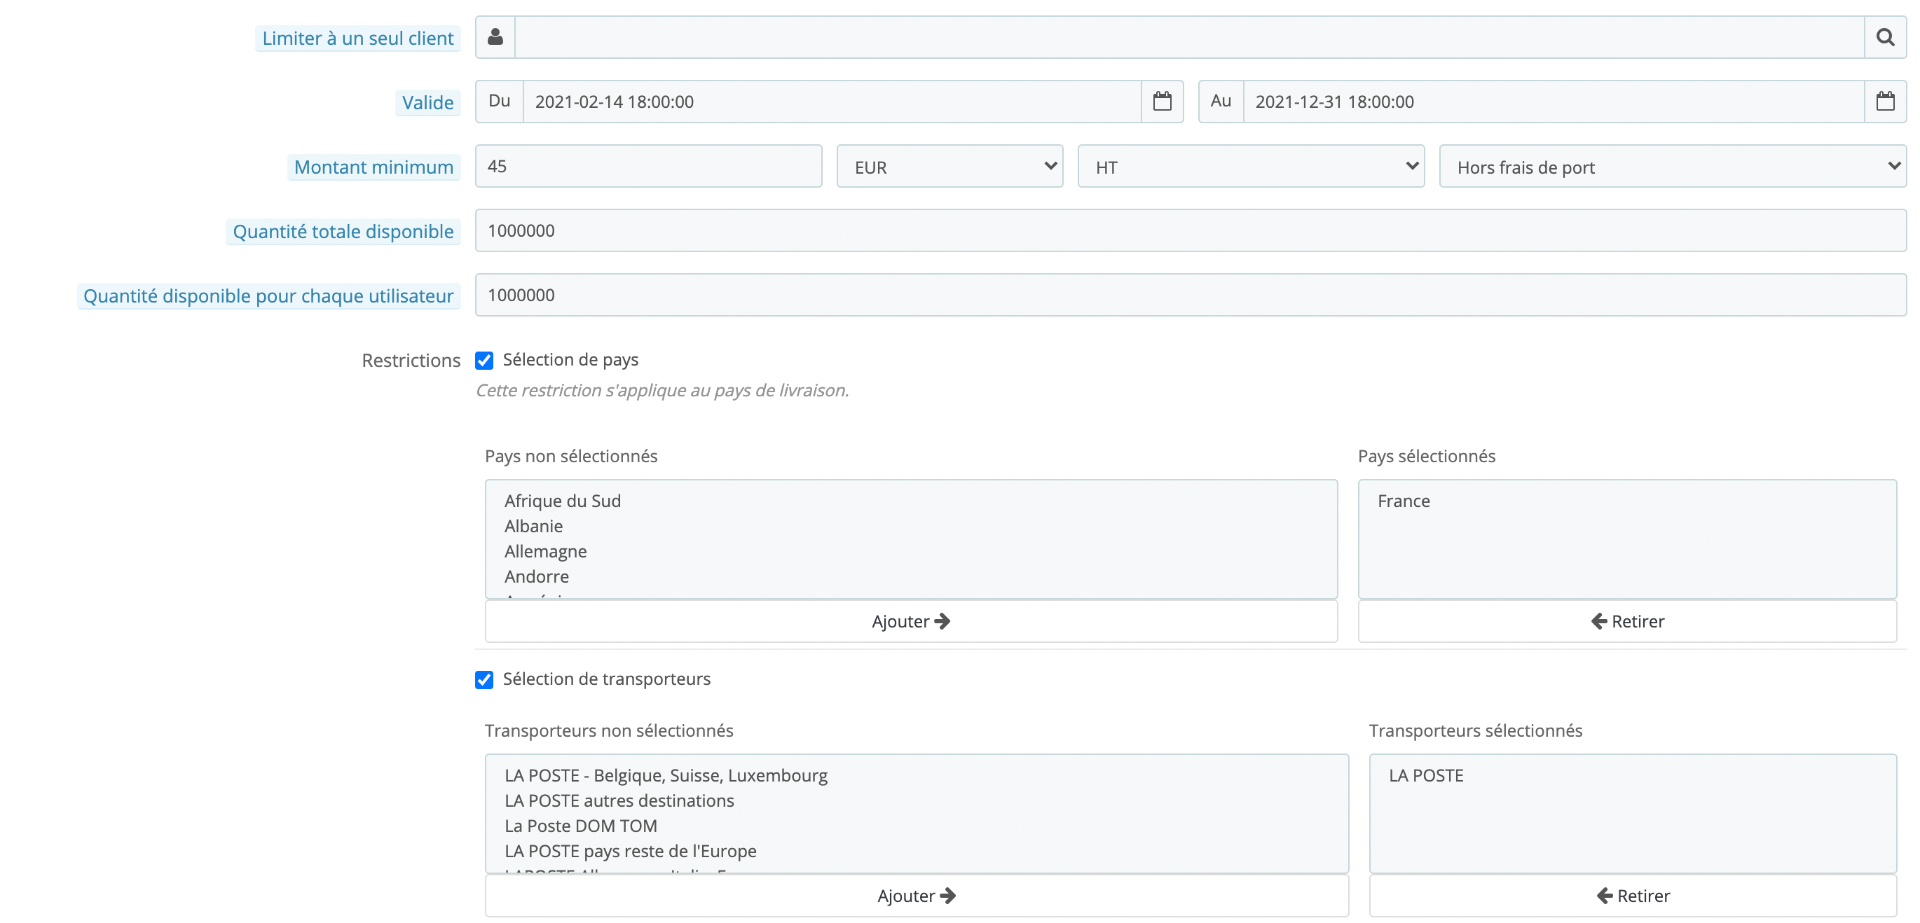Uncheck the Sélection de pays checkbox
This screenshot has width=1920, height=923.
484,361
